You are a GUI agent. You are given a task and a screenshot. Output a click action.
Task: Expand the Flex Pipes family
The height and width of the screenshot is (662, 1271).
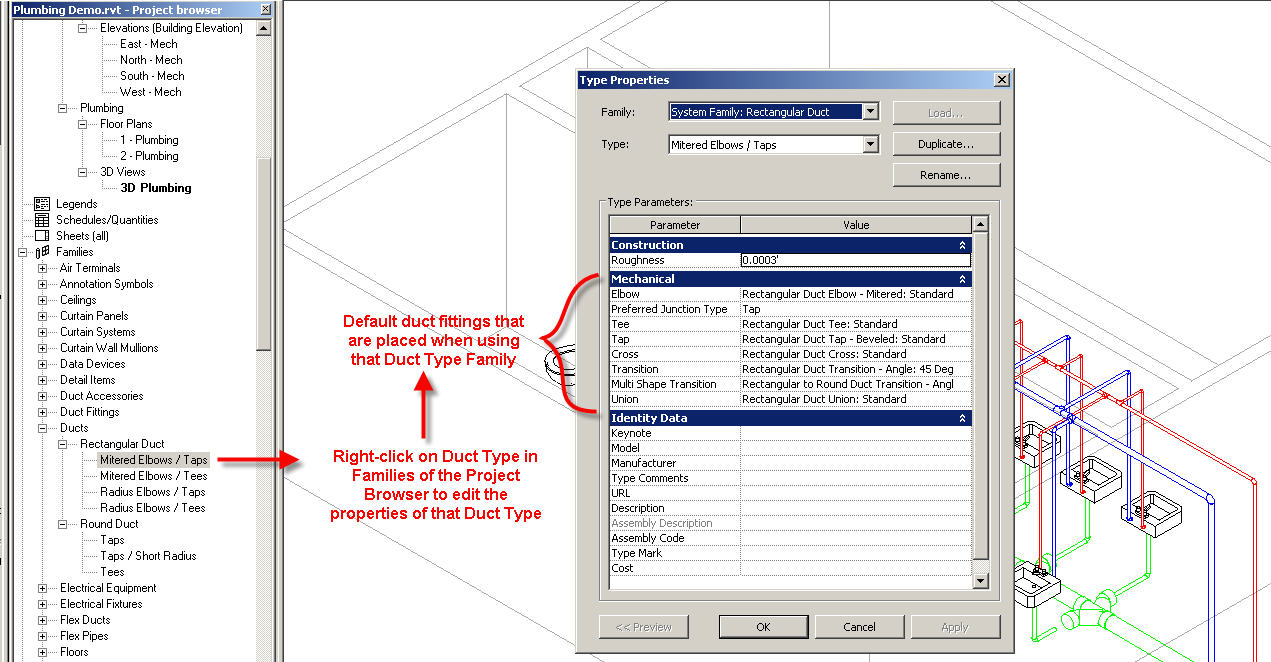pos(42,636)
